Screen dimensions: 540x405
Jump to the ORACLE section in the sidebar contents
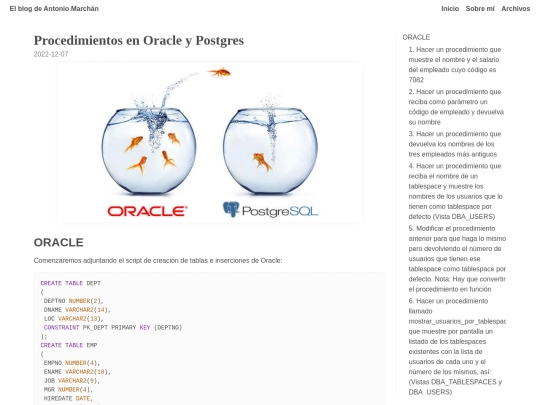coord(416,37)
